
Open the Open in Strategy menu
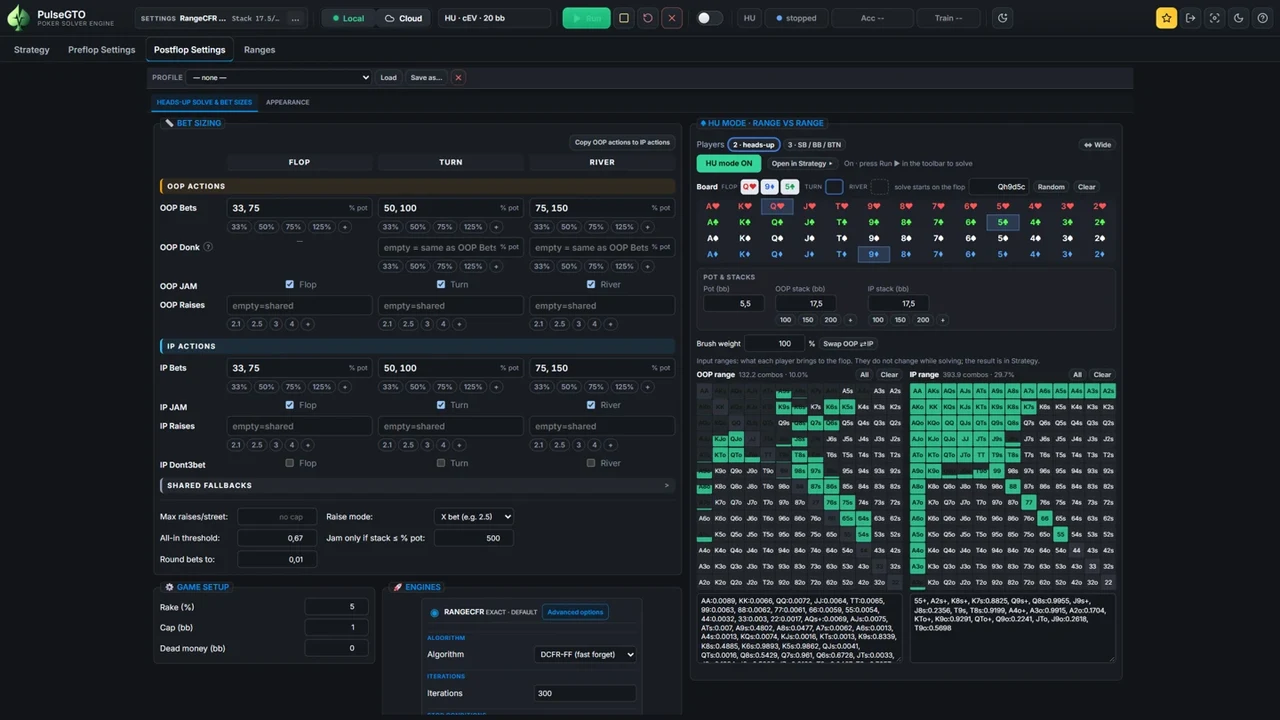(x=802, y=163)
